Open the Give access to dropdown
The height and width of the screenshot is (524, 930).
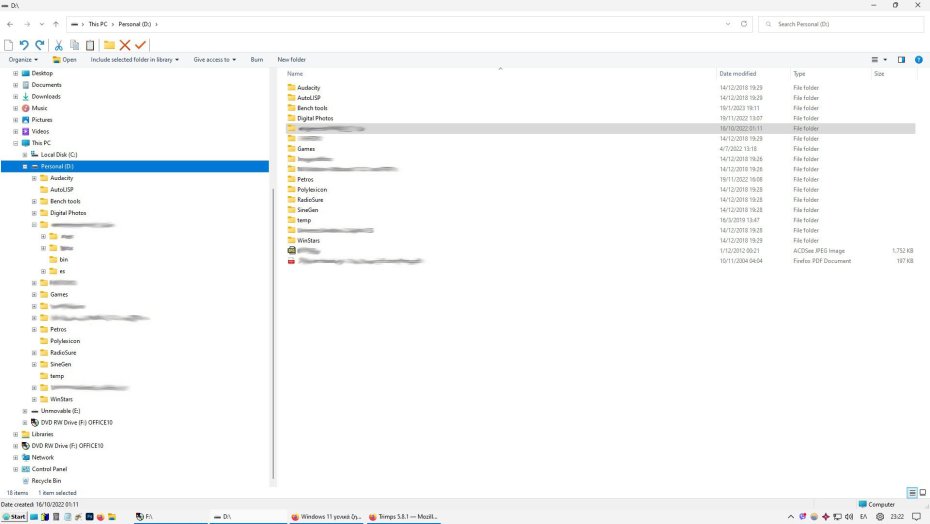coord(215,60)
